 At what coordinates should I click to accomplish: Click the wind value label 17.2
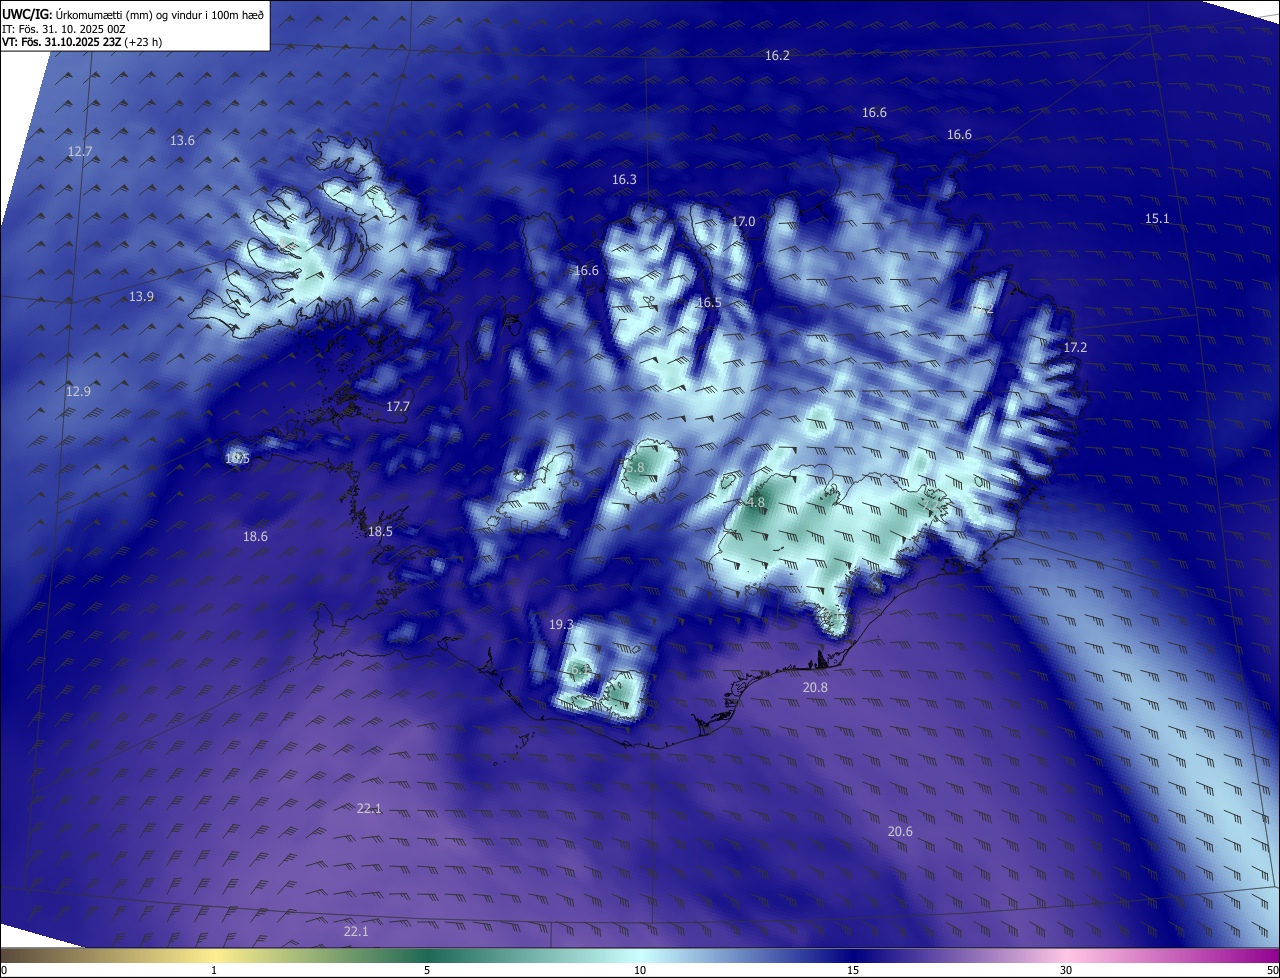point(1075,348)
